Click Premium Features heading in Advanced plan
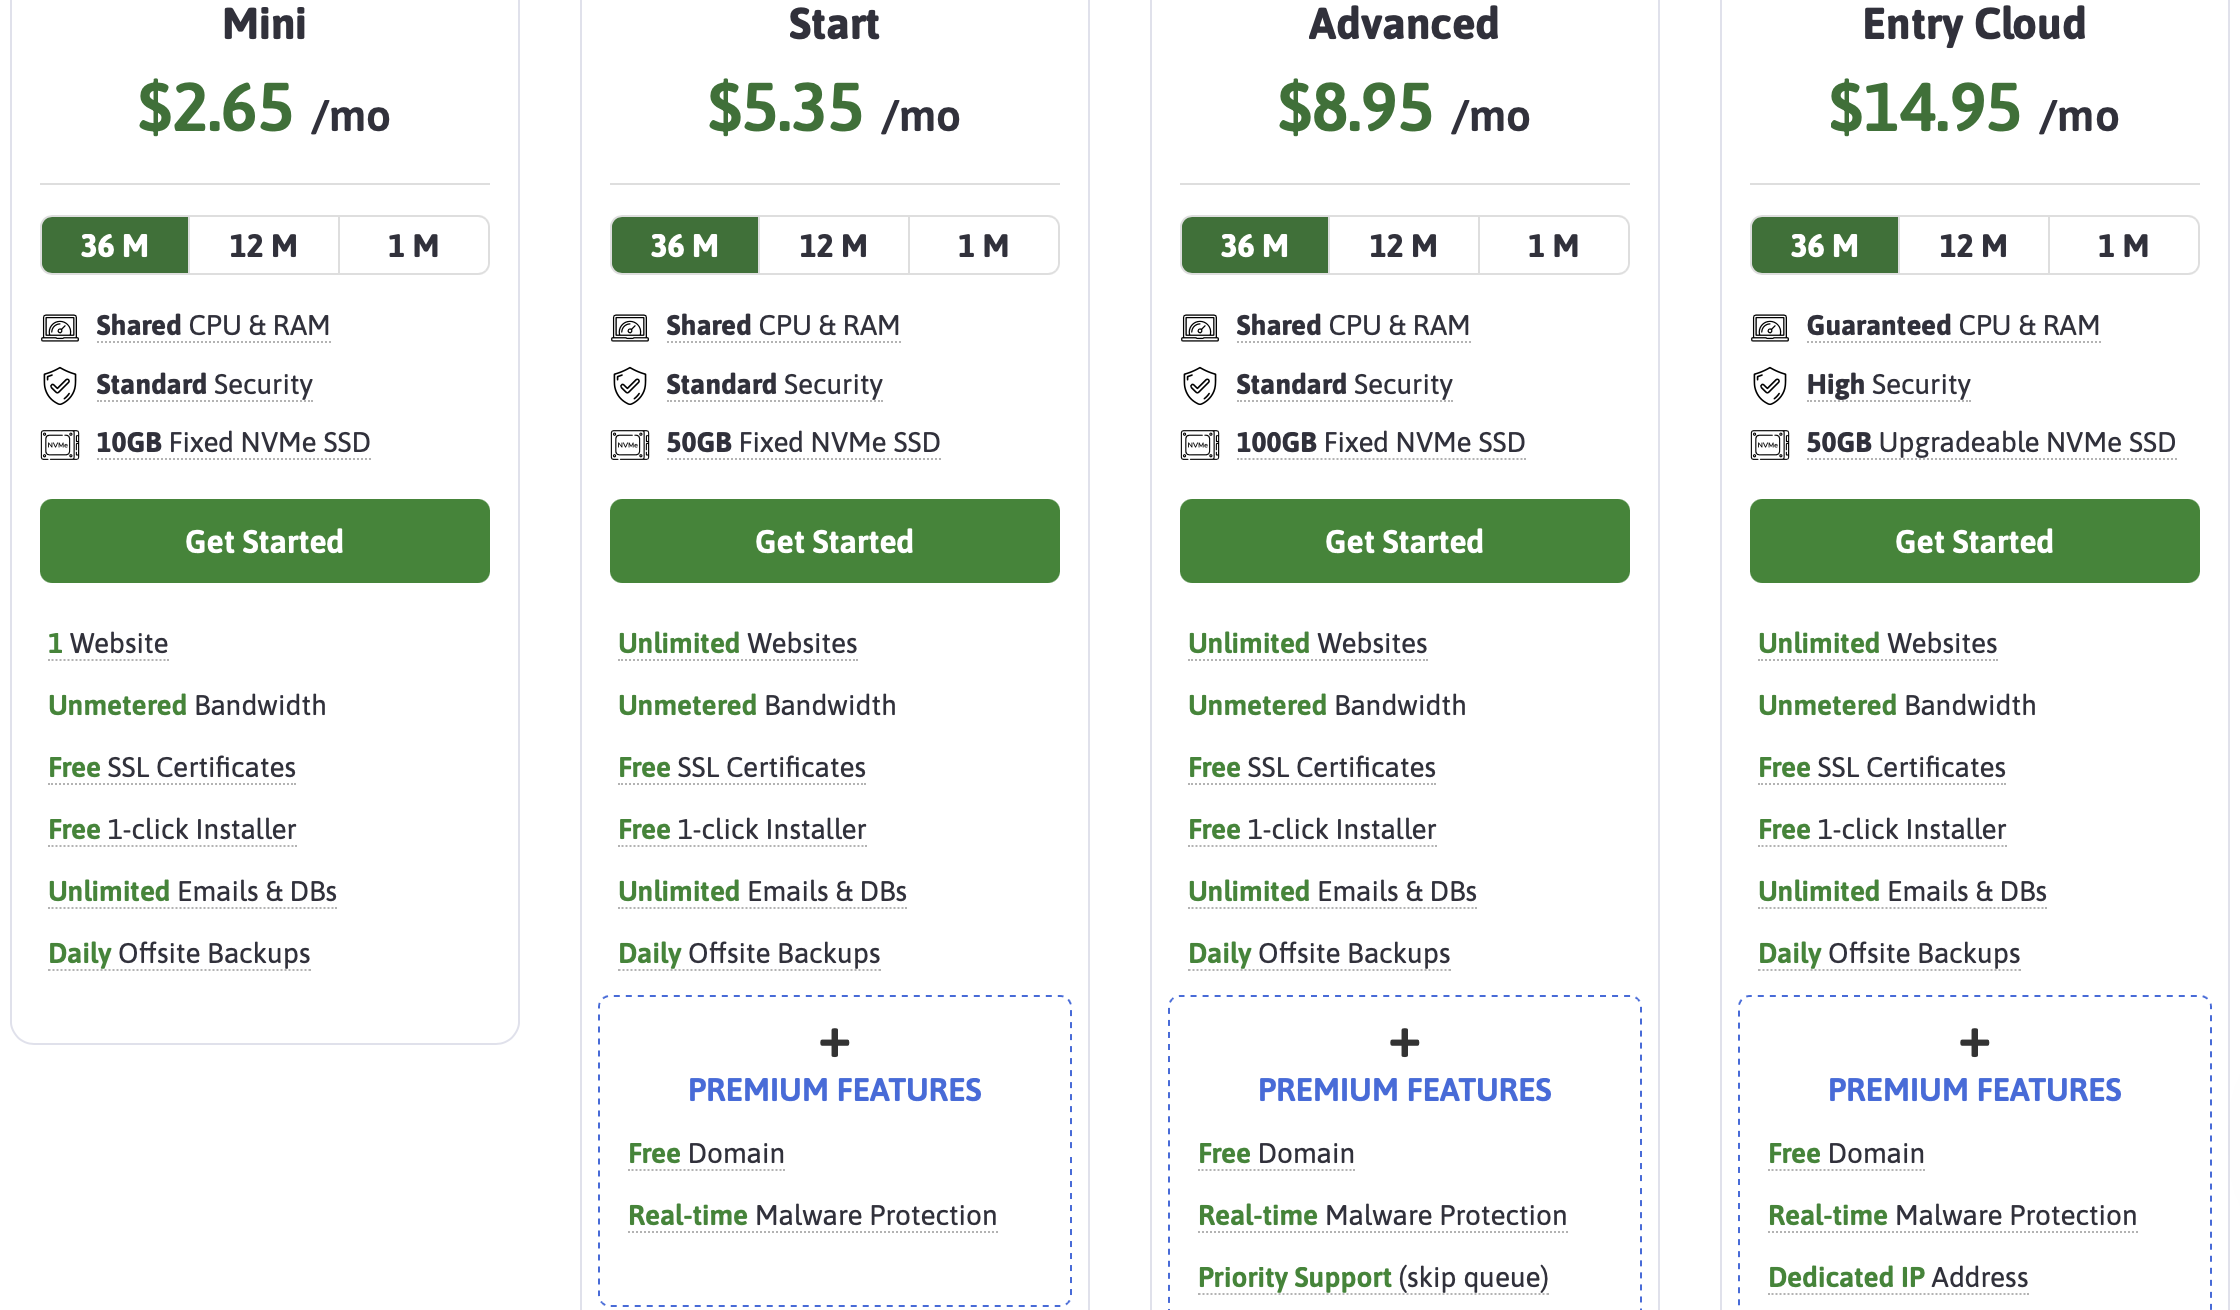Screen dimensions: 2240x1310 [1405, 1090]
